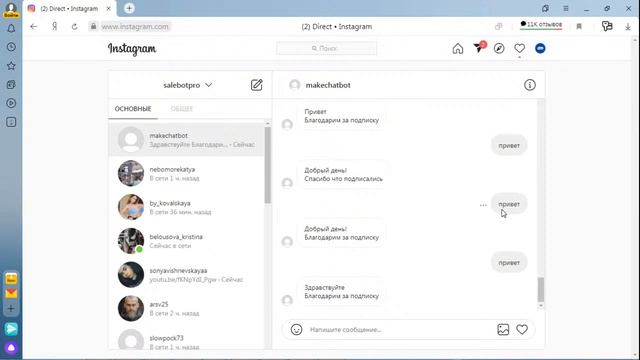Bookmark this page with the bookmark icon
The height and width of the screenshot is (360, 640).
(x=579, y=27)
